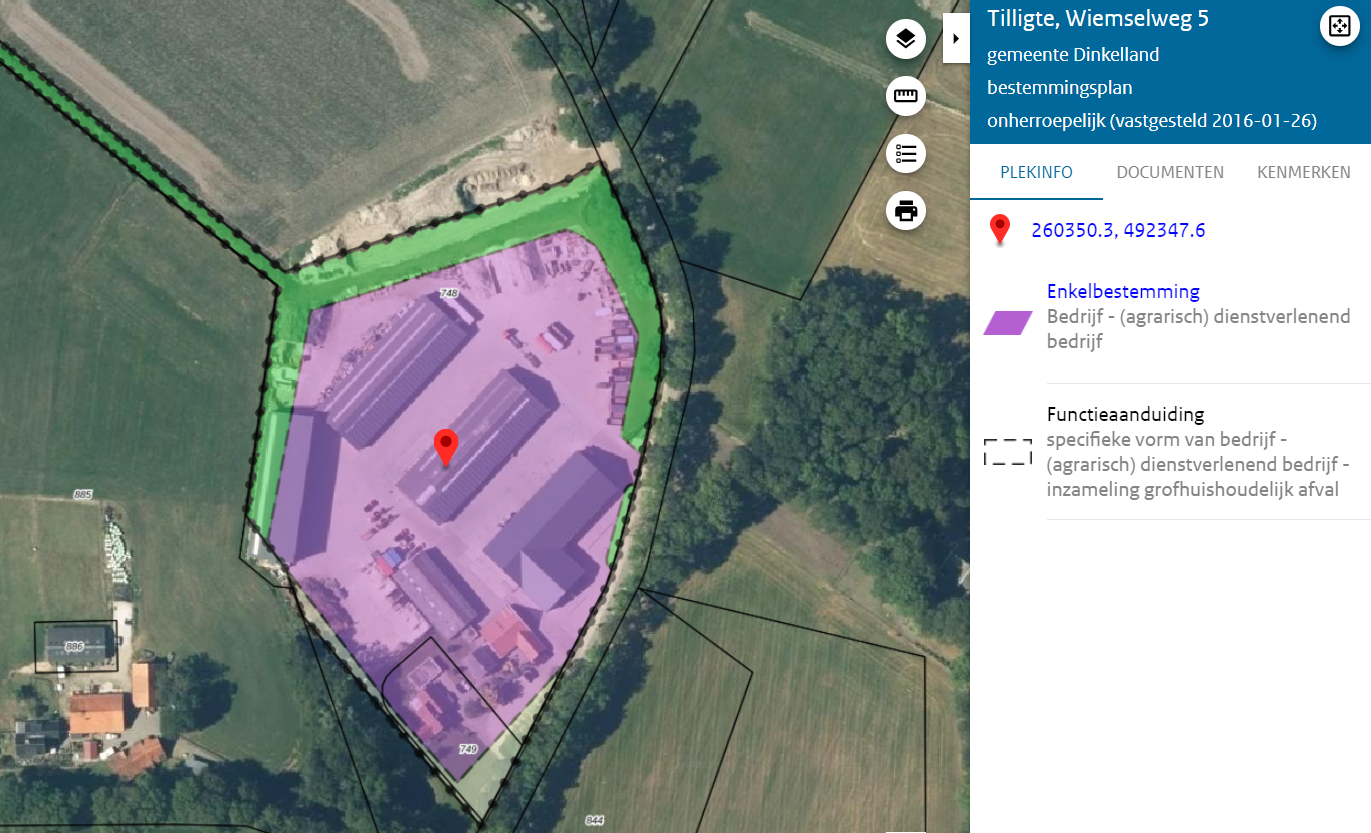Click parcel label 749 on map

point(467,749)
